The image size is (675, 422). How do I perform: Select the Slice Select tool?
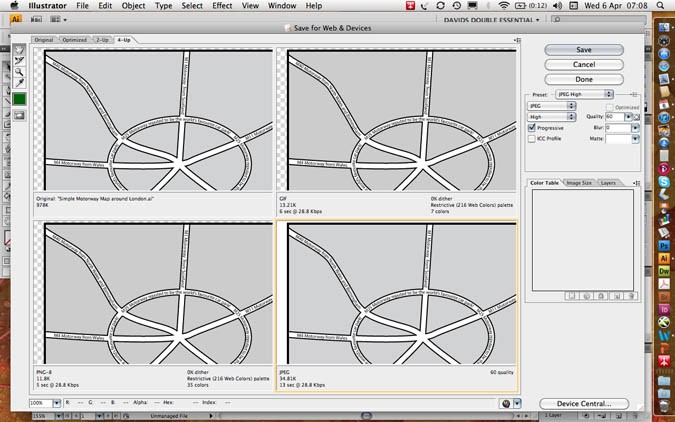[x=19, y=61]
